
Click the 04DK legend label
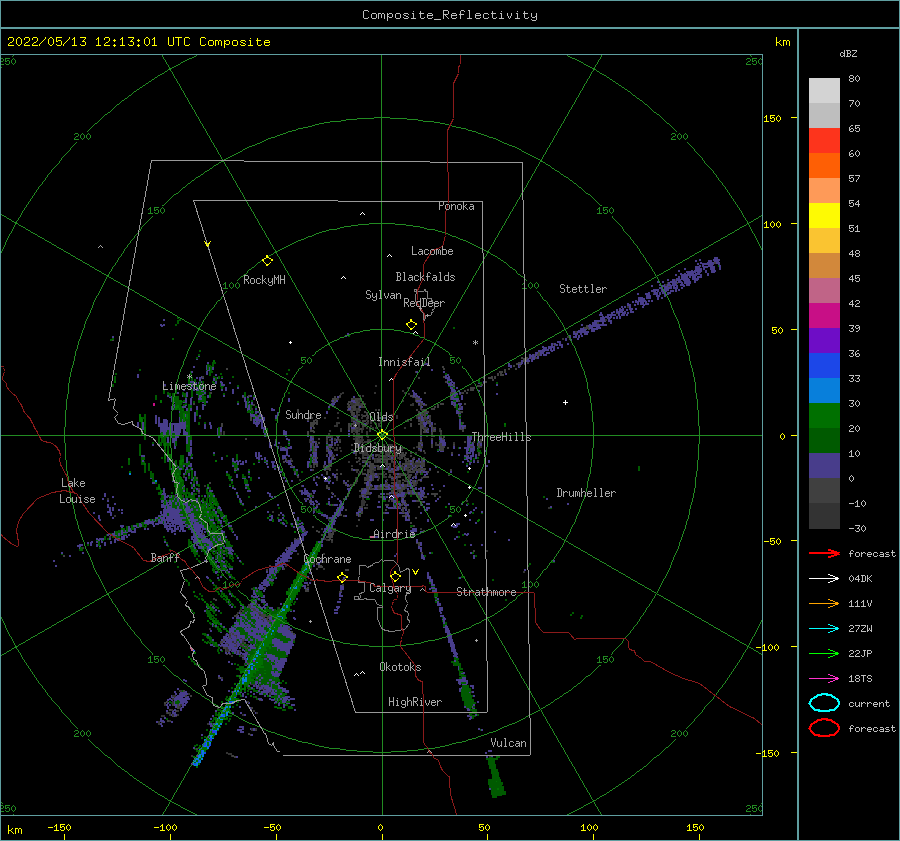pos(860,579)
